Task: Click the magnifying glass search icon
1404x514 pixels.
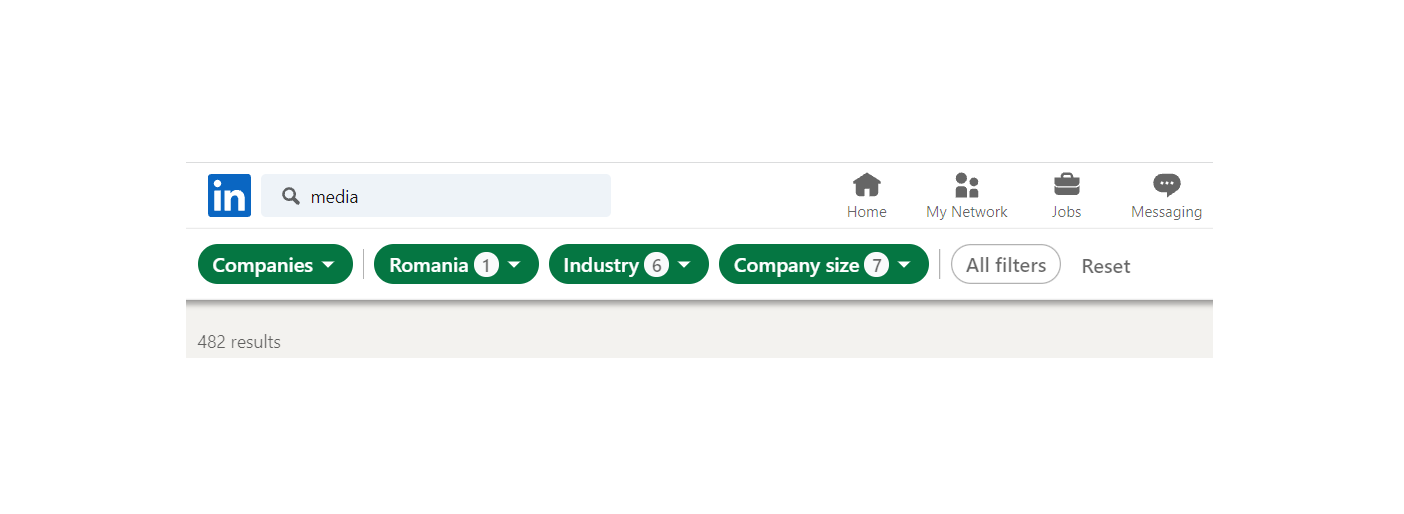Action: click(291, 196)
